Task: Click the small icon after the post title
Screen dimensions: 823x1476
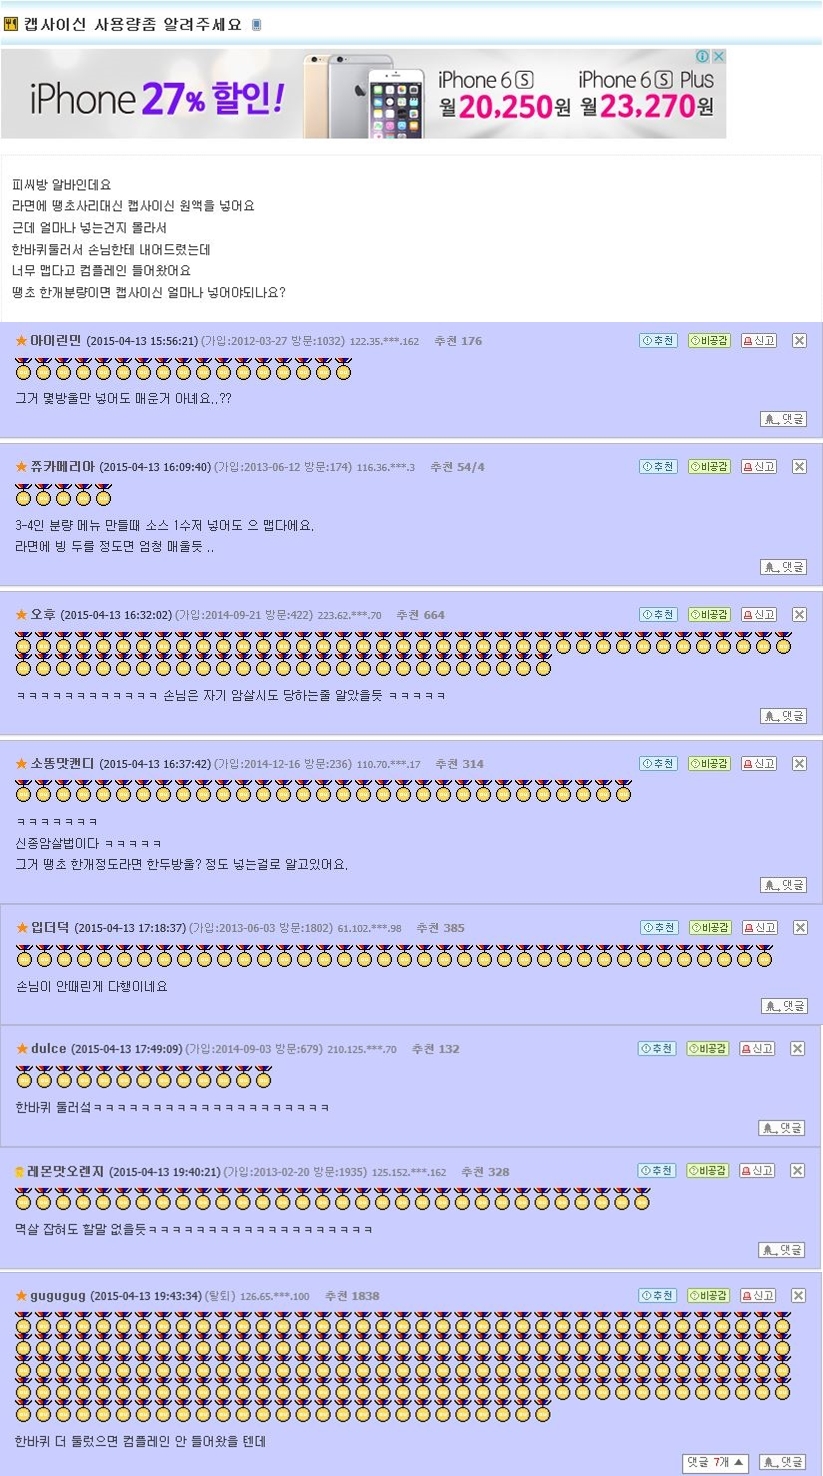Action: tap(256, 25)
